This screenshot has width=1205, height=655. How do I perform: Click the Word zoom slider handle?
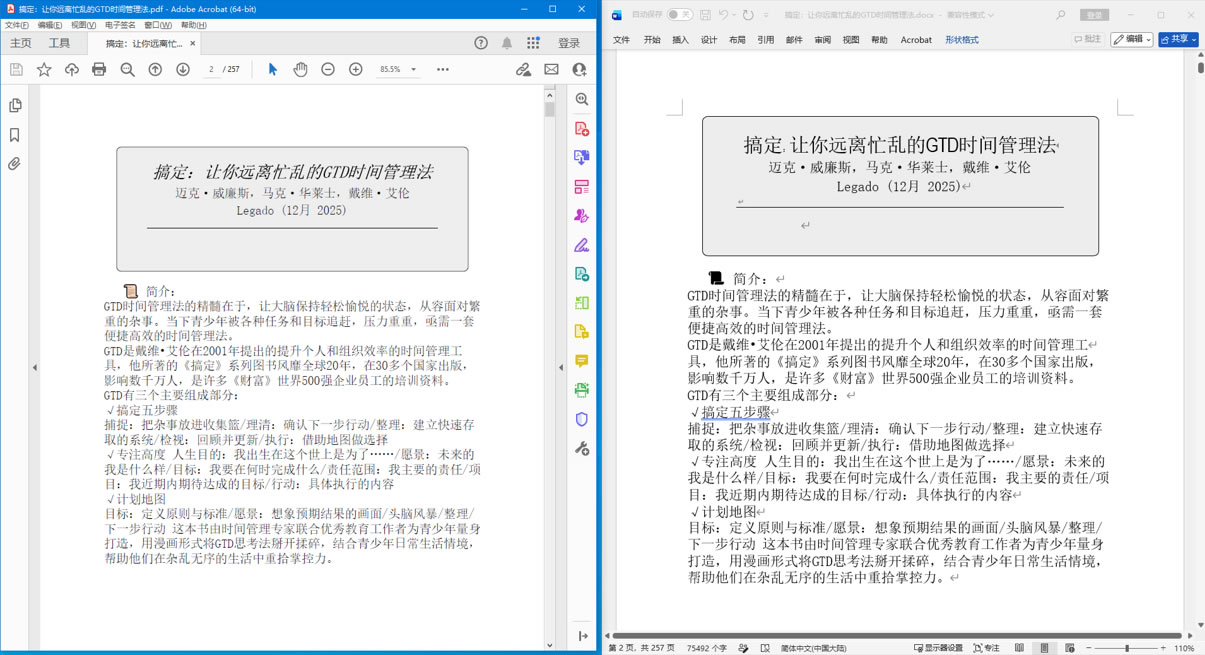pyautogui.click(x=1127, y=648)
